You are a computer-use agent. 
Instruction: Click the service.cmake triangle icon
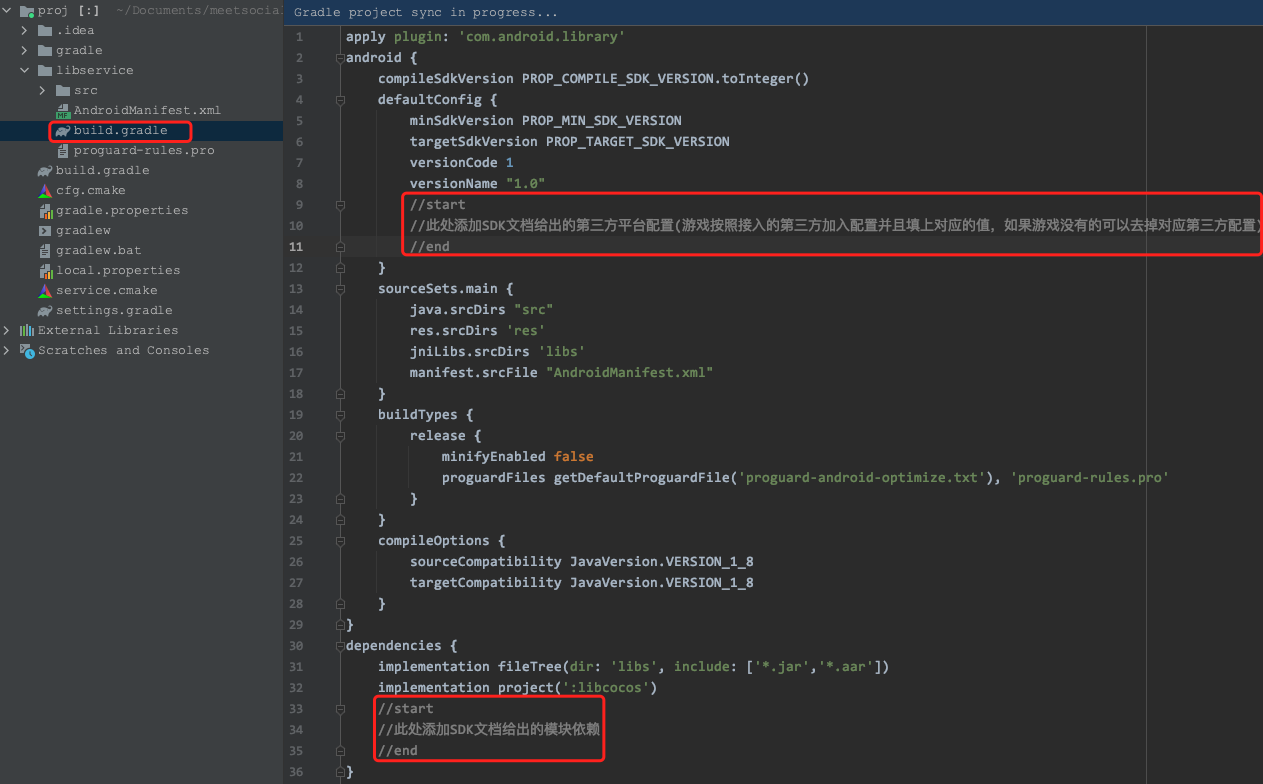45,290
